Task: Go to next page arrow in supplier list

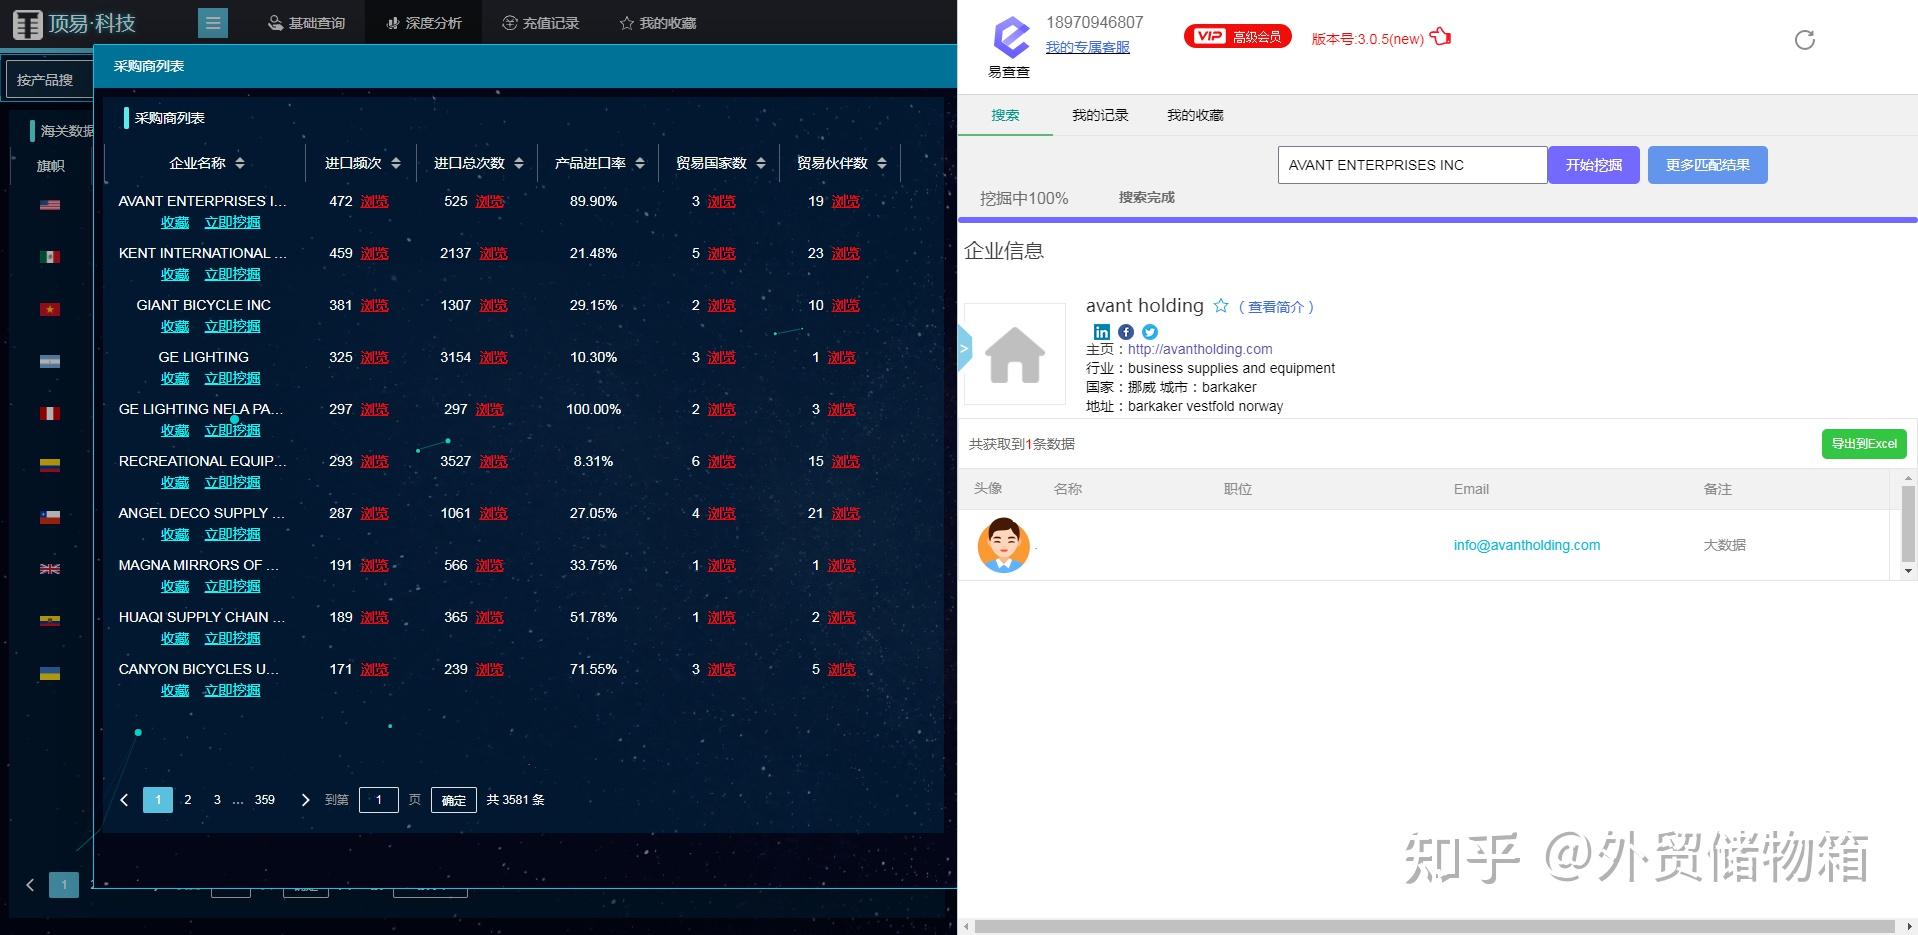Action: 305,800
